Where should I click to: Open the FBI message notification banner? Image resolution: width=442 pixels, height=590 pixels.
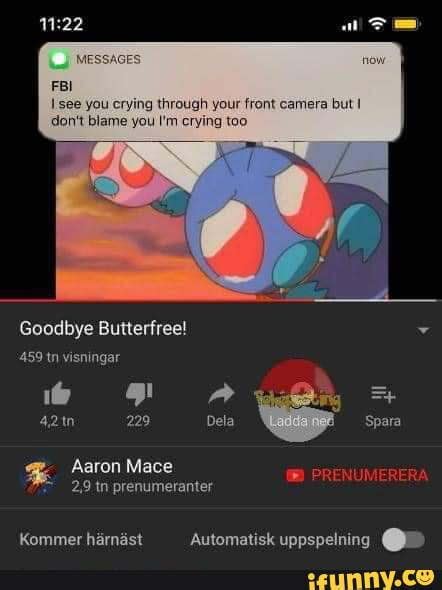point(220,92)
